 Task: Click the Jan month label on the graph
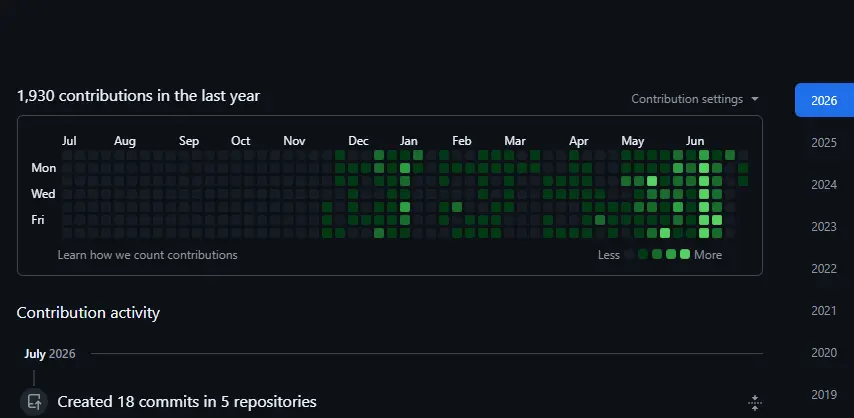pos(409,141)
